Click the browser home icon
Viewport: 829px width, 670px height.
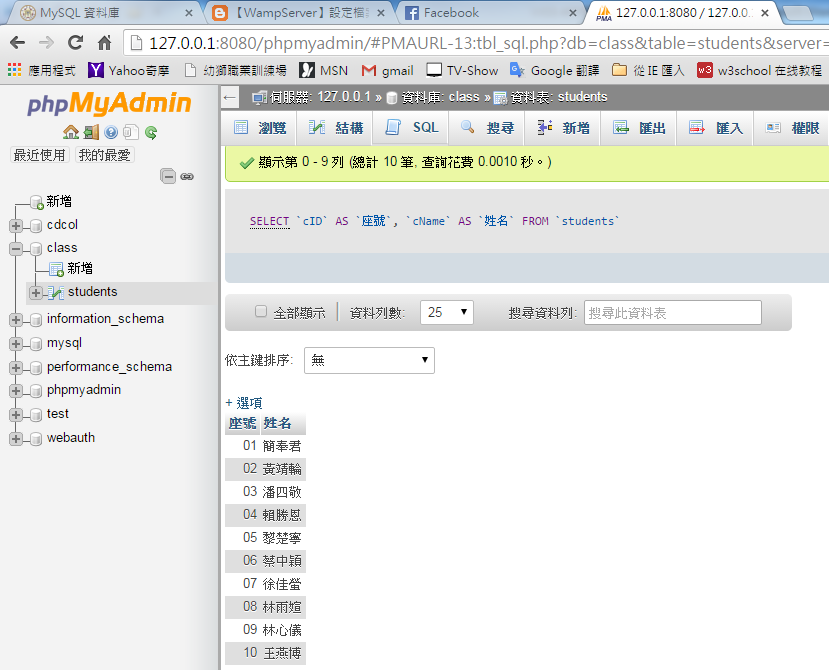[x=105, y=42]
